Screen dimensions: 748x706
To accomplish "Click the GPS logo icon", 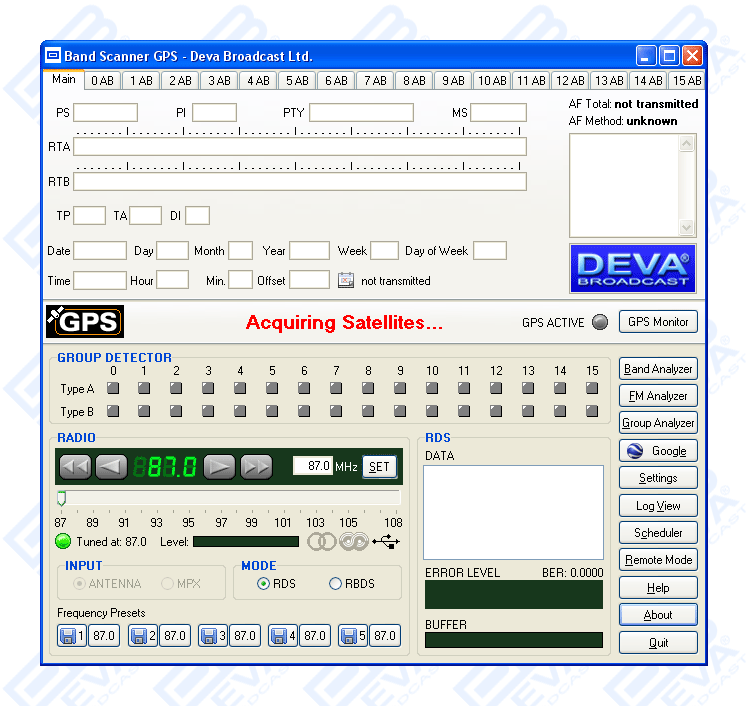I will click(x=85, y=321).
